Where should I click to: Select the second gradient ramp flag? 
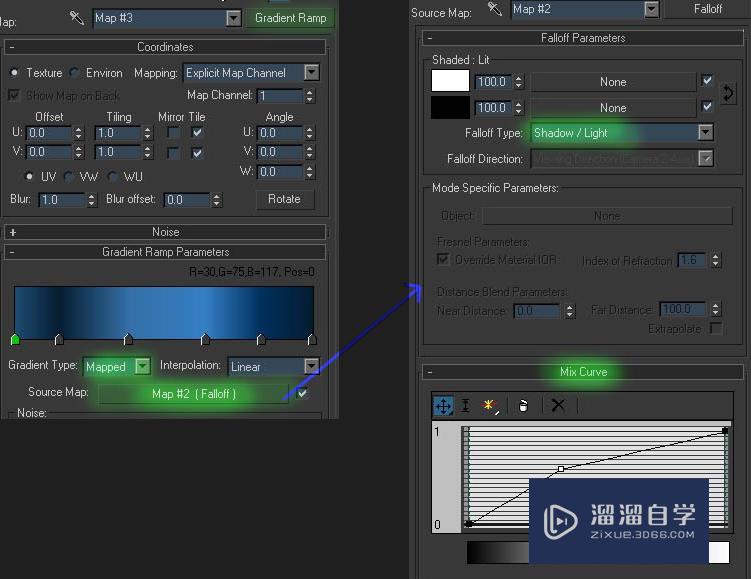point(59,340)
